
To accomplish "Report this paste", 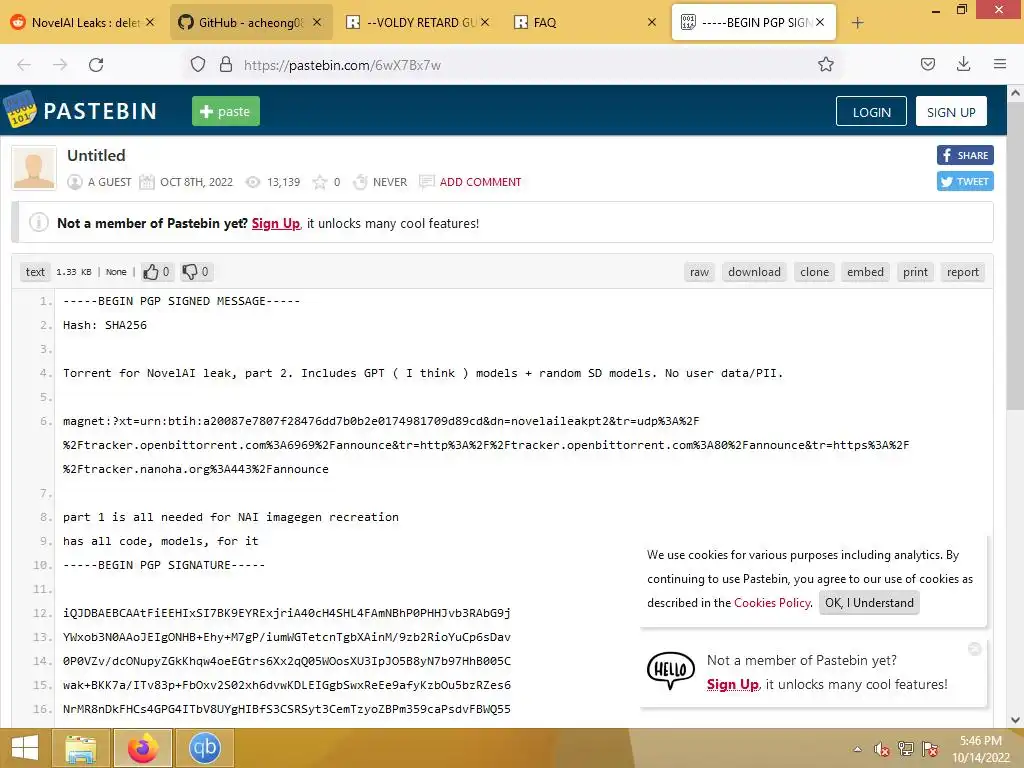I will [963, 272].
